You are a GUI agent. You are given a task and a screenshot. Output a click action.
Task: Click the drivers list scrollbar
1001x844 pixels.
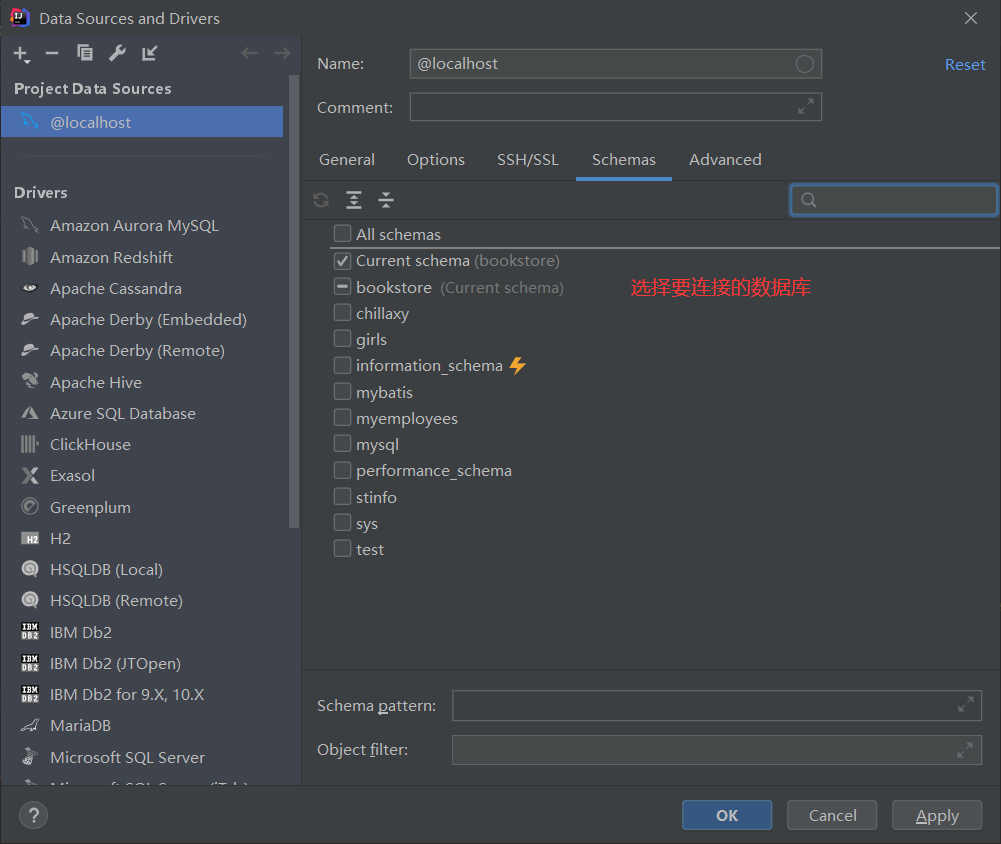point(294,301)
